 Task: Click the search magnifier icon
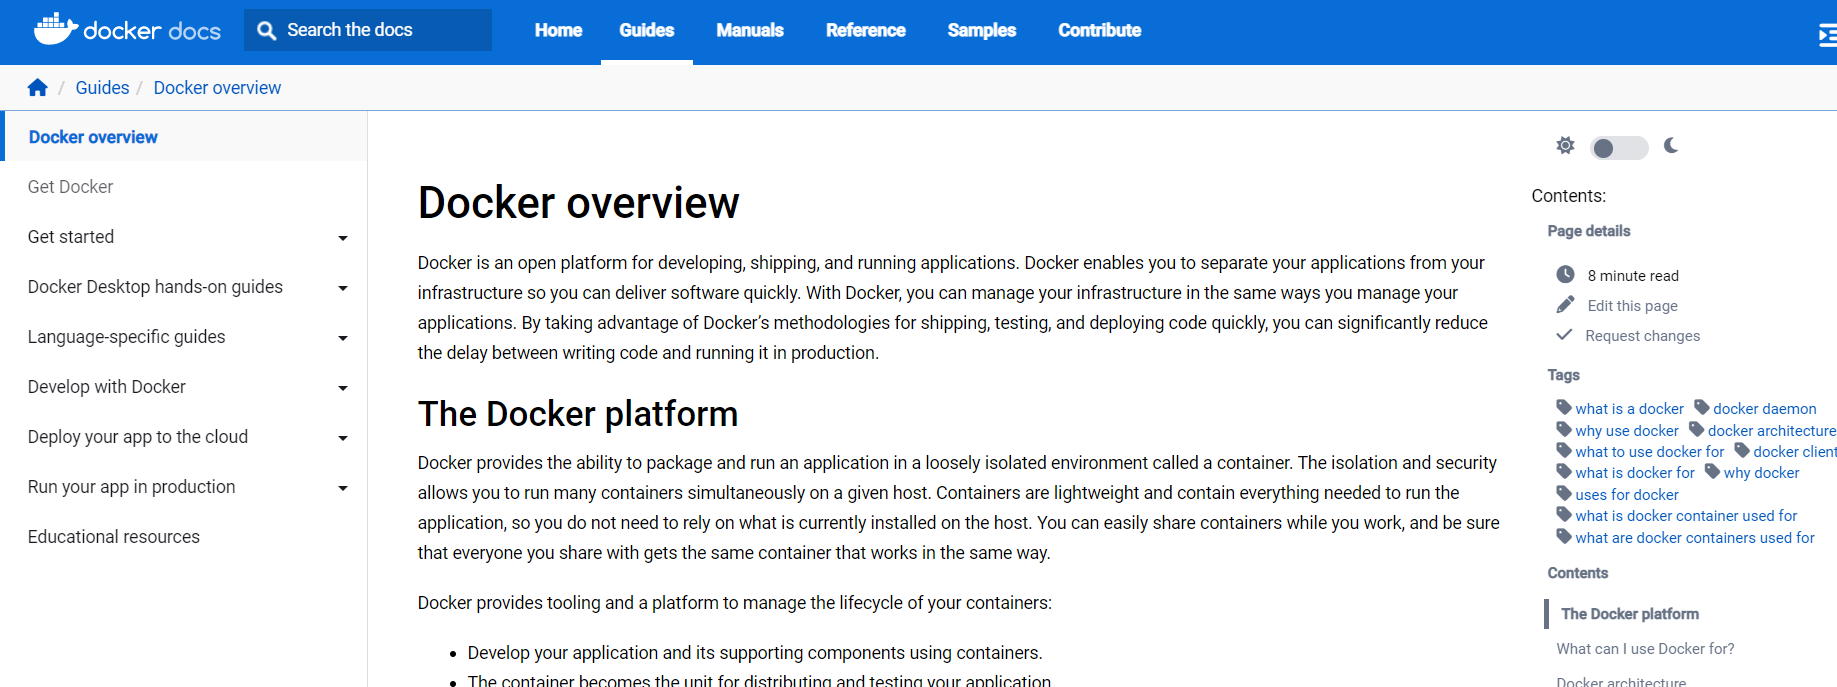(266, 31)
